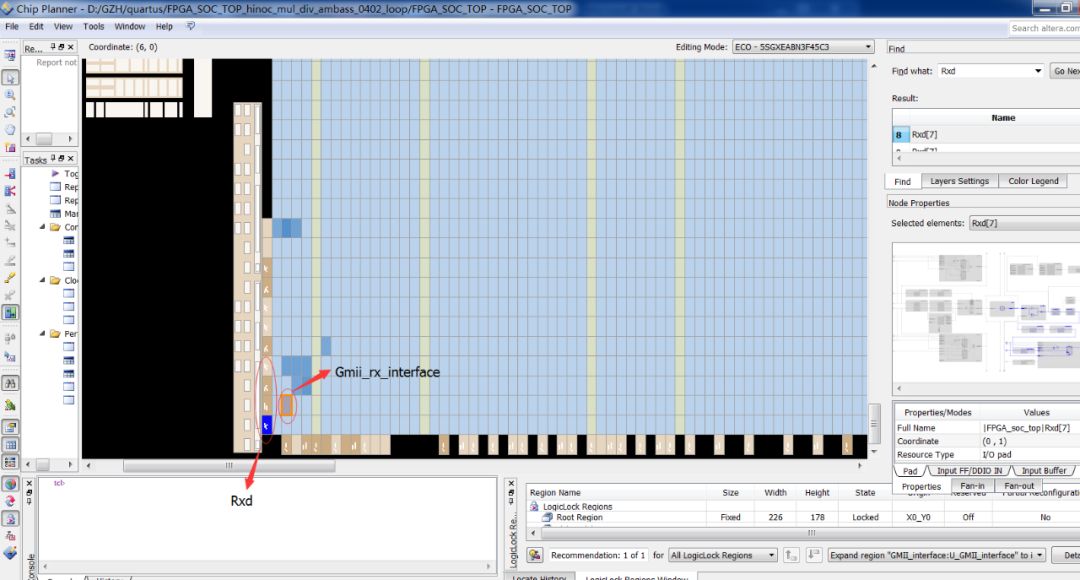Click the next recommendation arrow button

click(813, 555)
